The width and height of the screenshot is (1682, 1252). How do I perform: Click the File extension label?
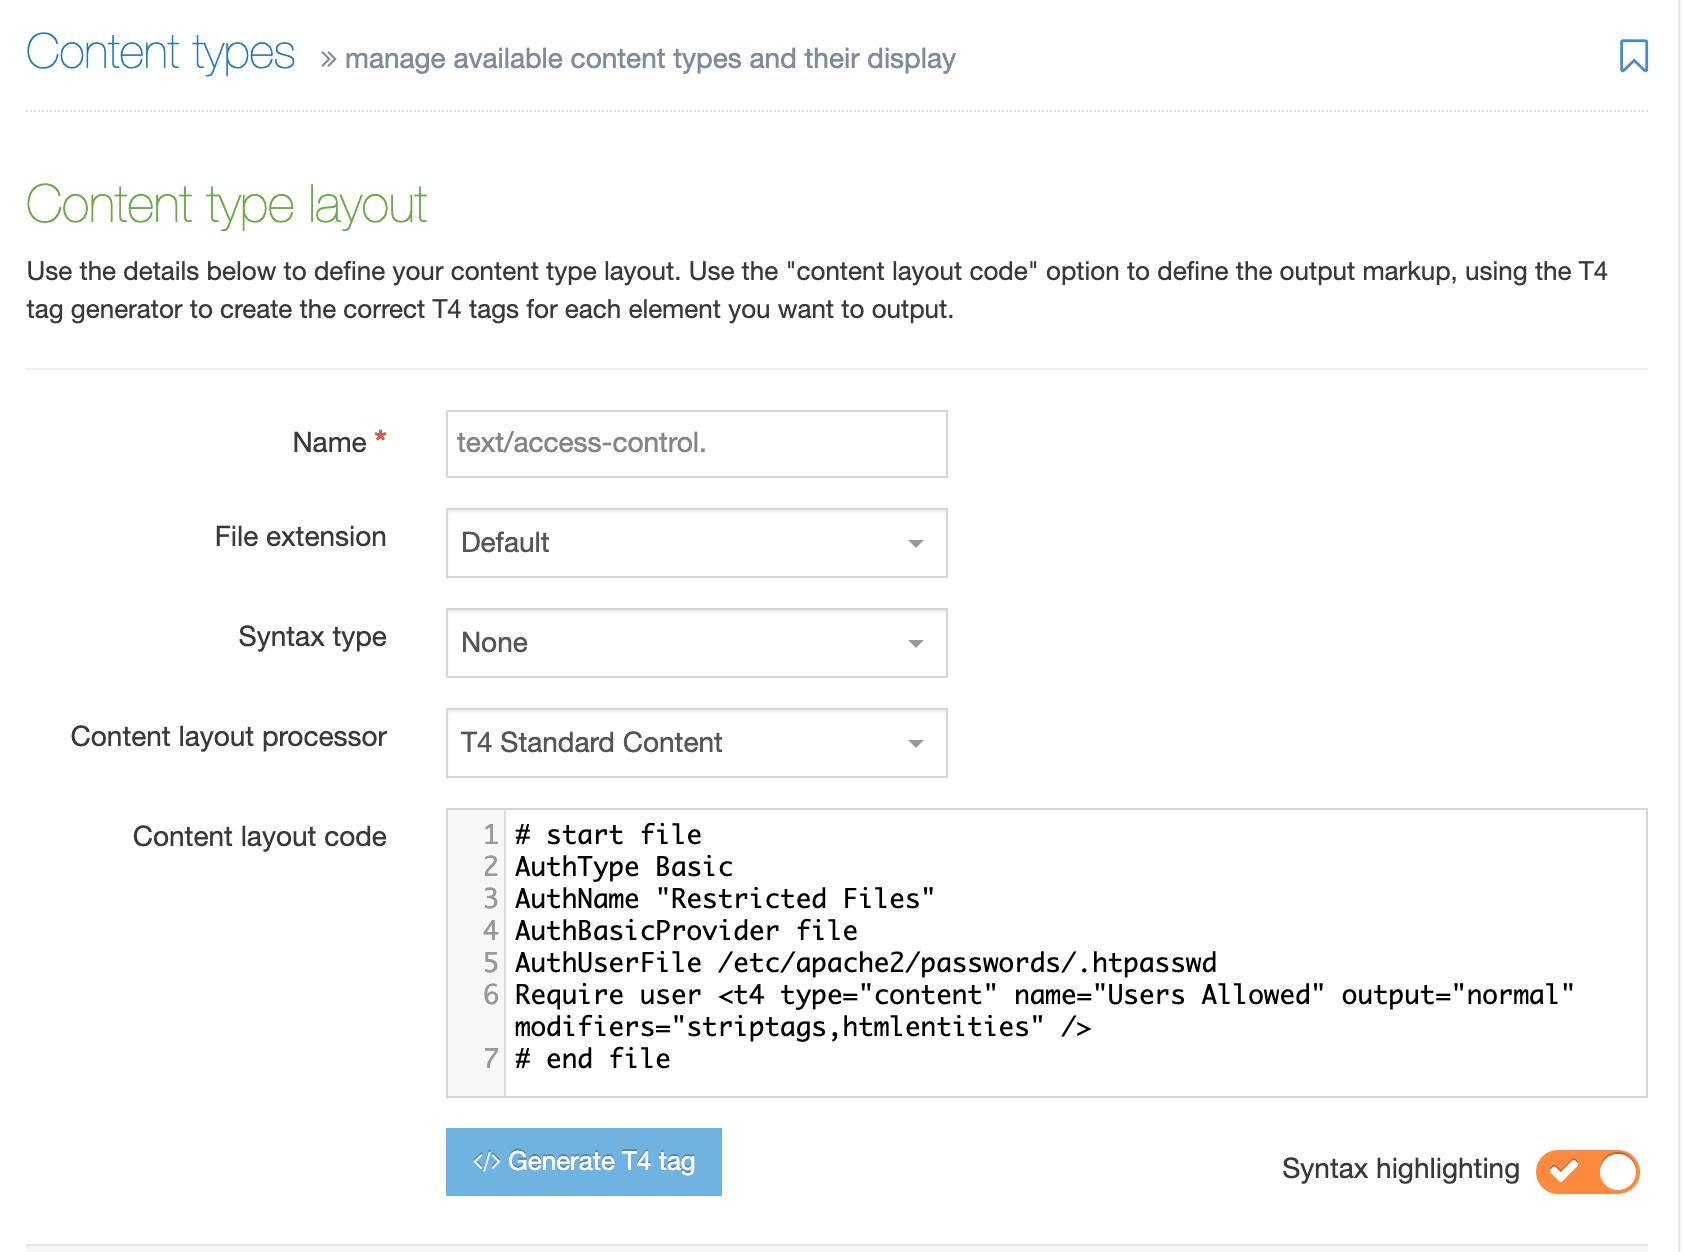(x=300, y=537)
